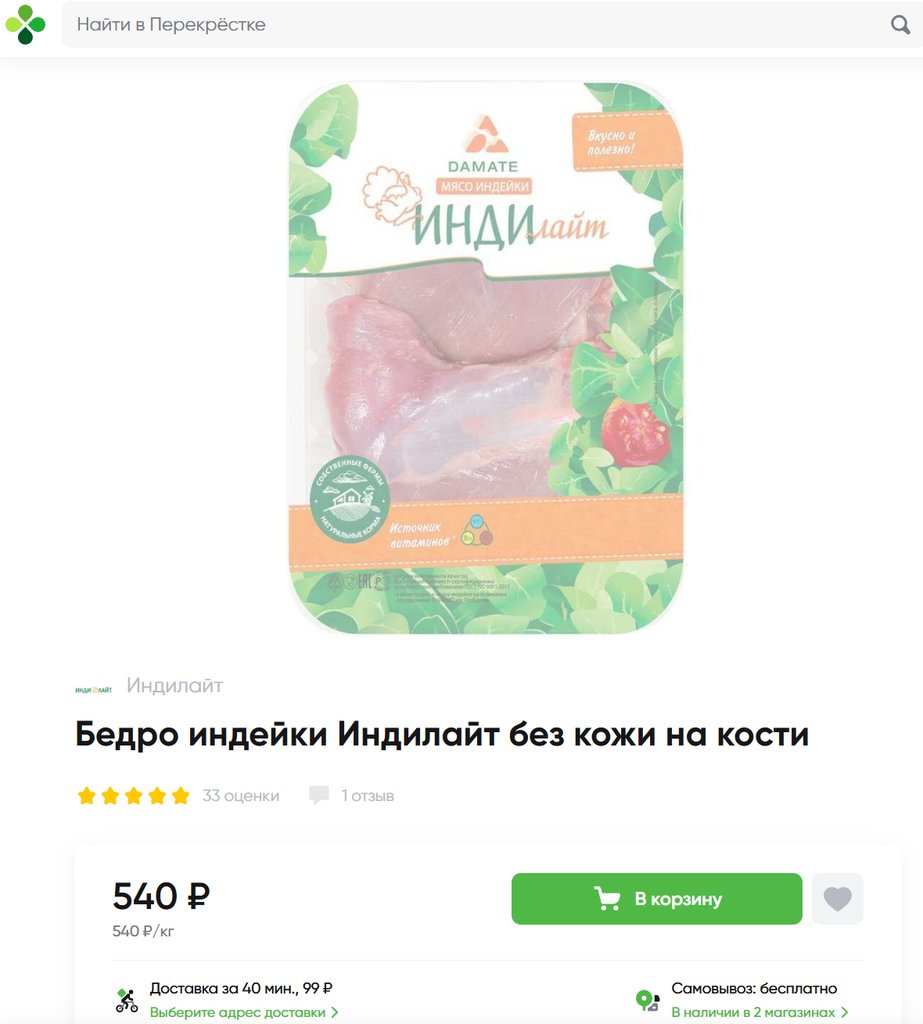Open the '1 отзыв' reviews link
923x1024 pixels.
[367, 795]
